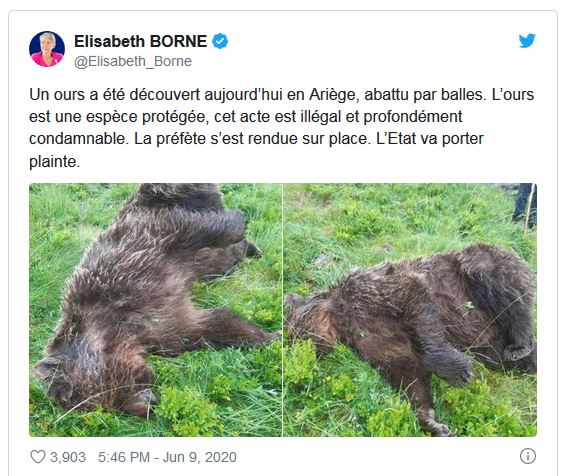
Task: Click the blue verified badge
Action: pos(220,41)
